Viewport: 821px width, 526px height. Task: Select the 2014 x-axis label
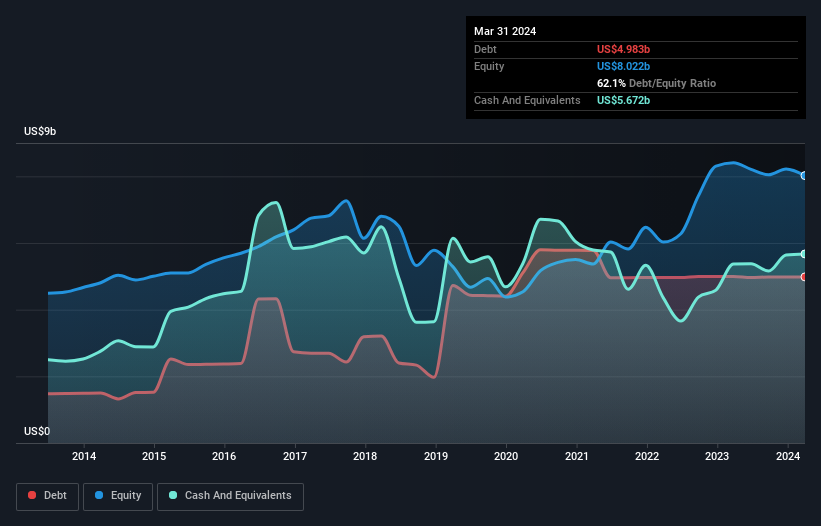pyautogui.click(x=84, y=456)
